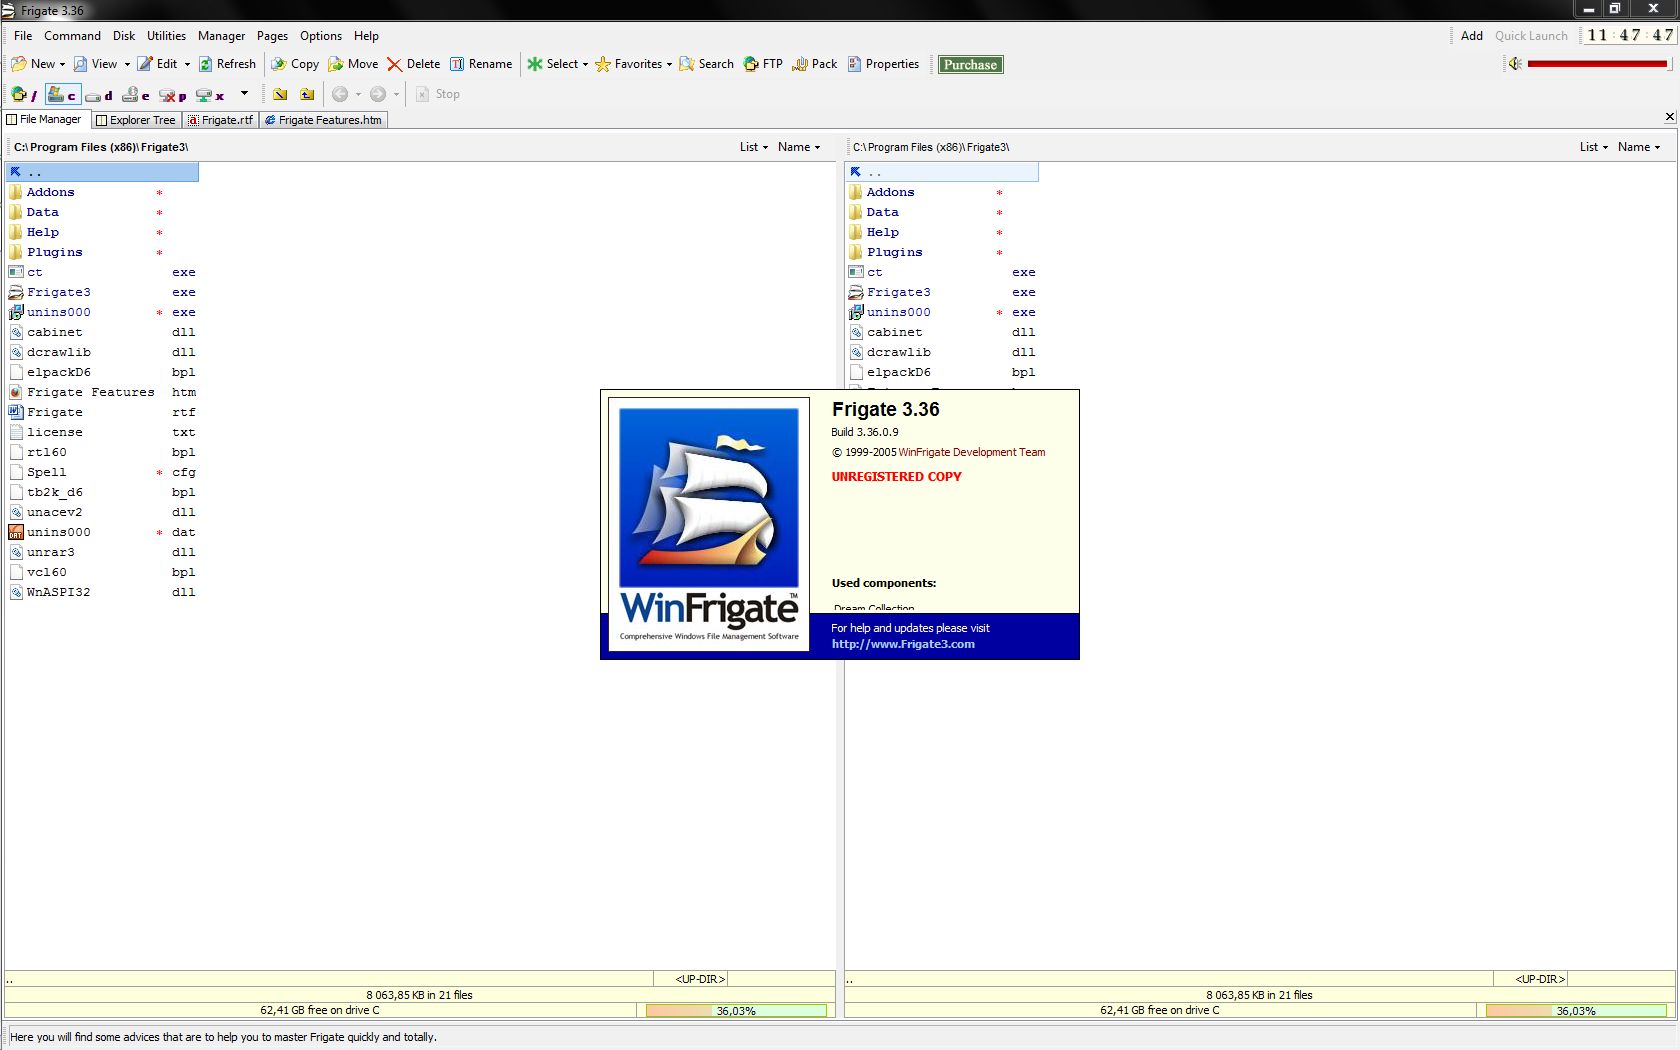Click the right panel disk usage bar

1576,1011
